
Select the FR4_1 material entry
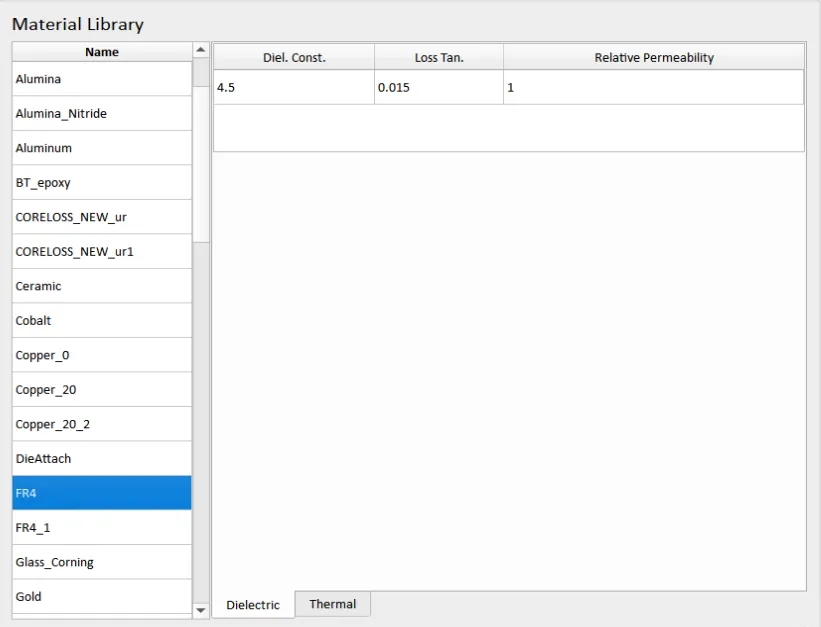point(101,528)
